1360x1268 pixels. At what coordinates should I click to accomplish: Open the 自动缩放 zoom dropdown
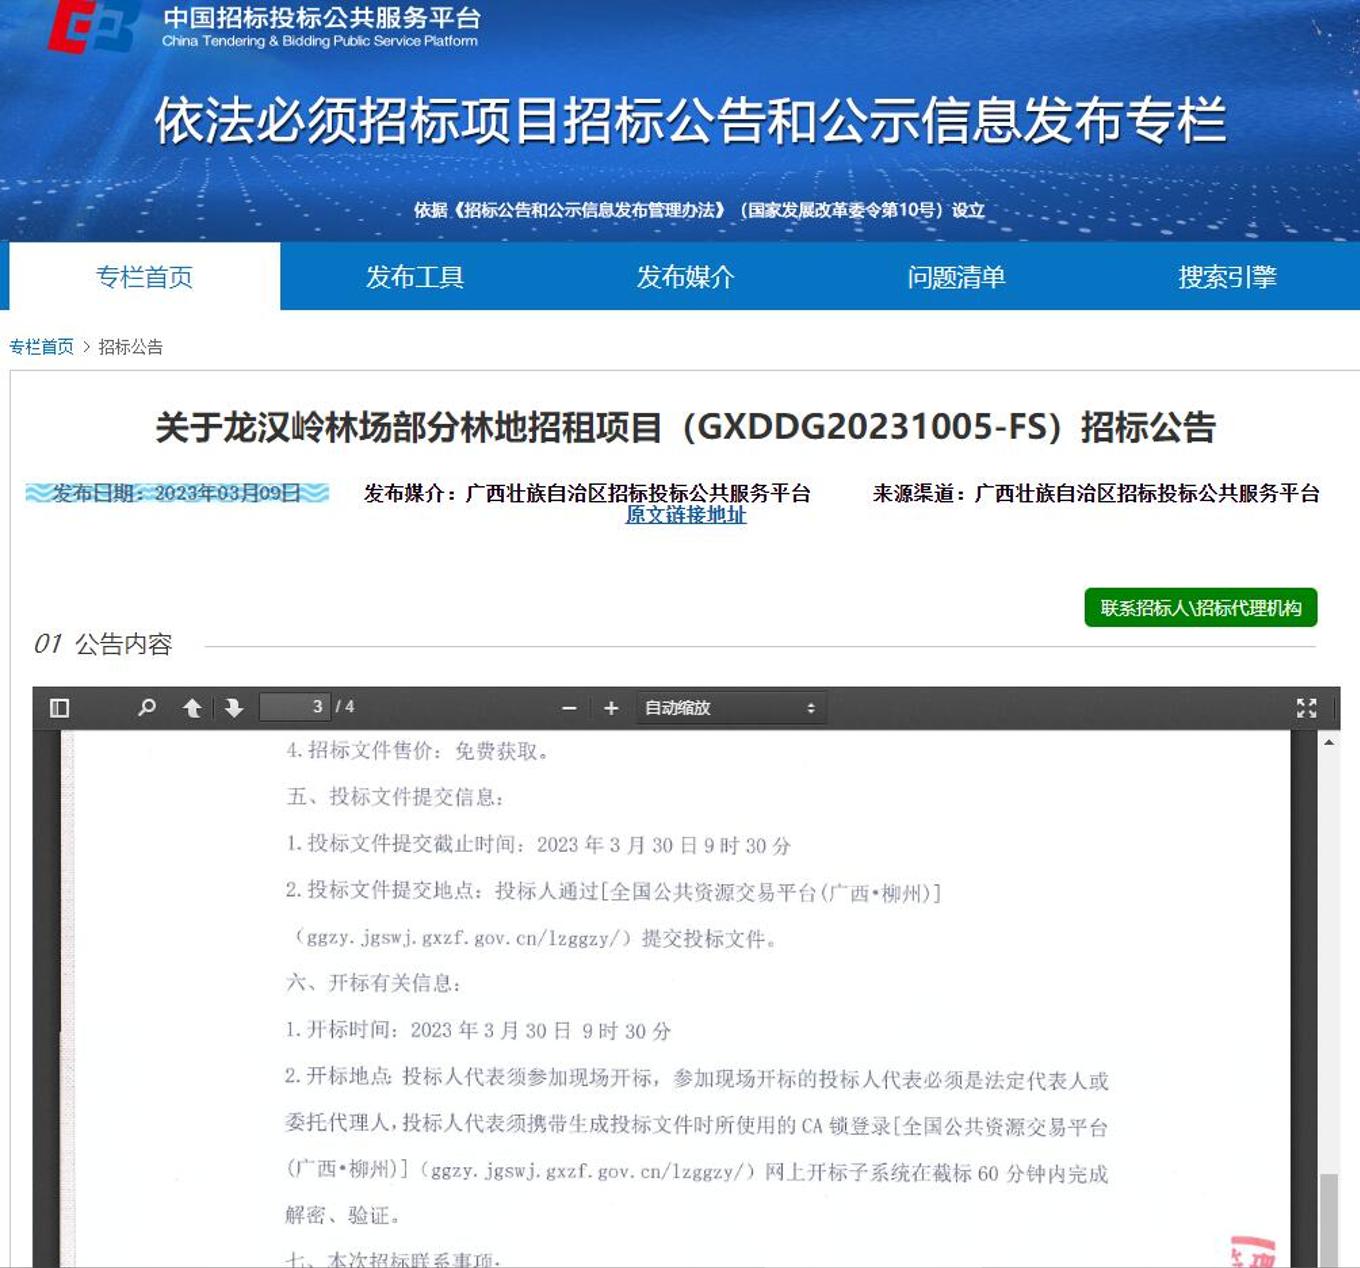click(x=730, y=708)
